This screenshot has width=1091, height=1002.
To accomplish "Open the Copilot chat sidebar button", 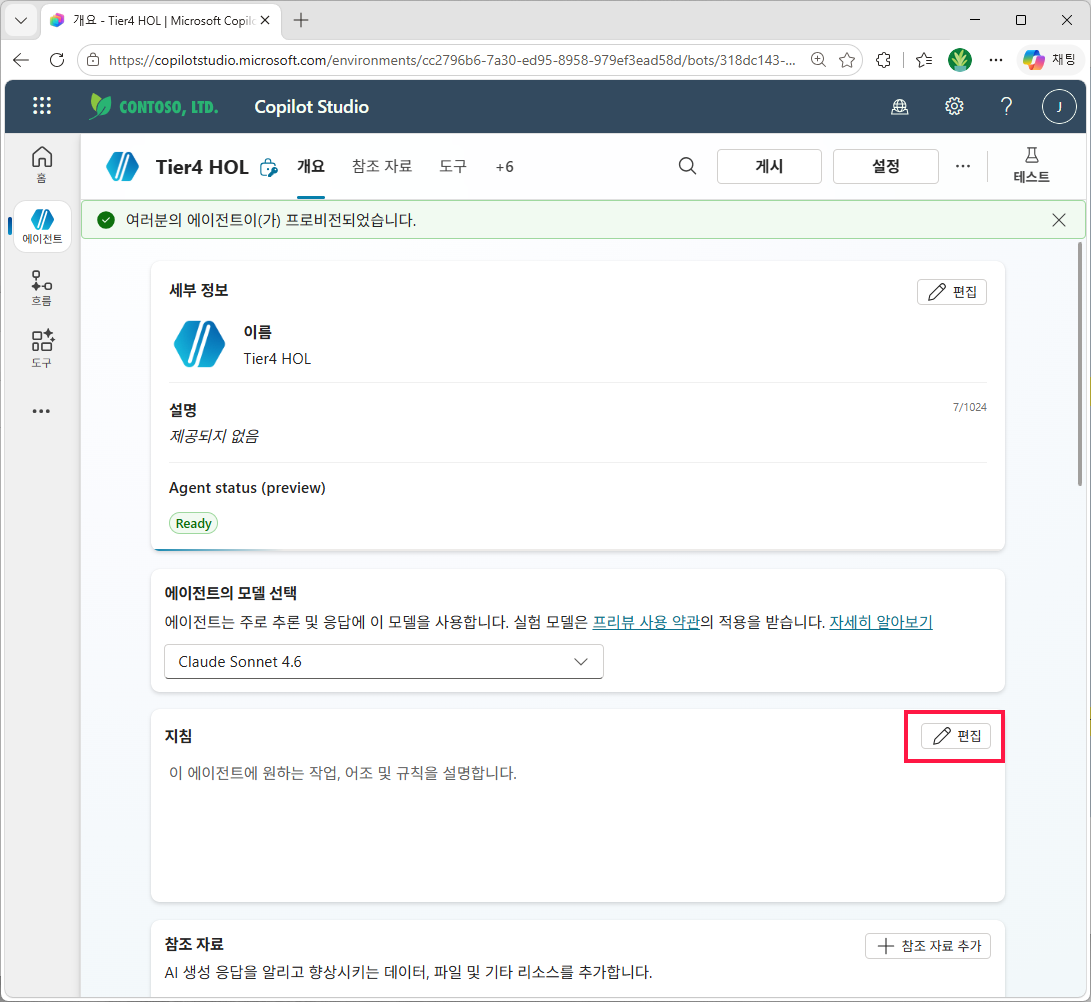I will pos(1050,60).
